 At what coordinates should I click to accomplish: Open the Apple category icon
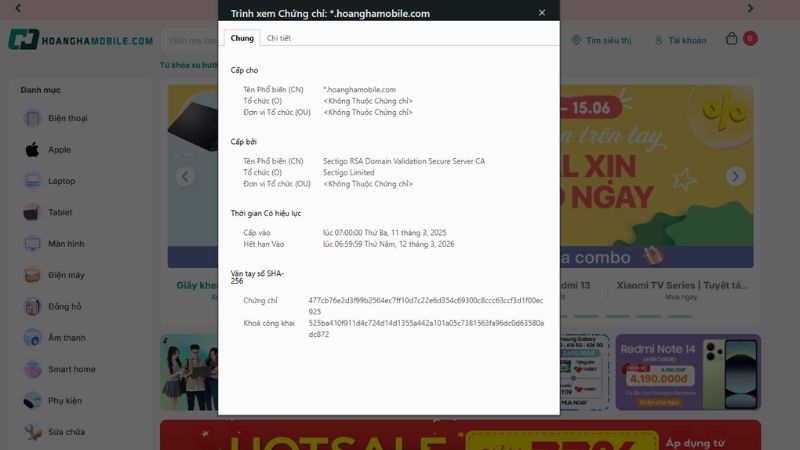pos(33,150)
